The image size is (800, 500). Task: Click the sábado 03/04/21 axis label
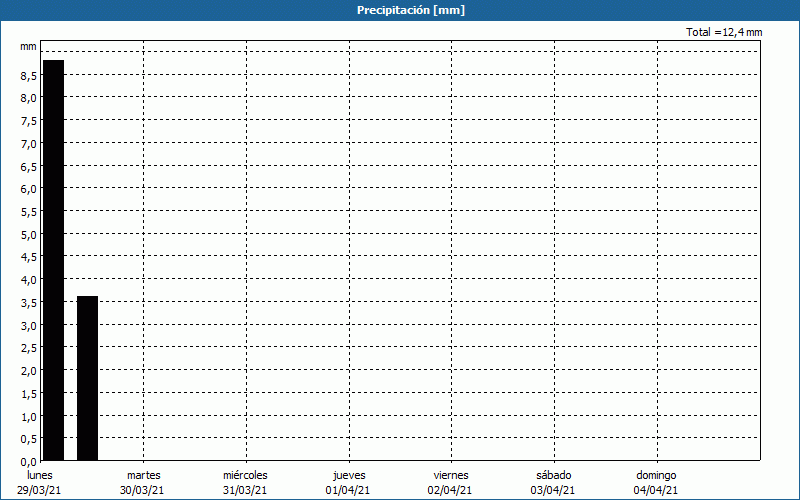pyautogui.click(x=554, y=483)
